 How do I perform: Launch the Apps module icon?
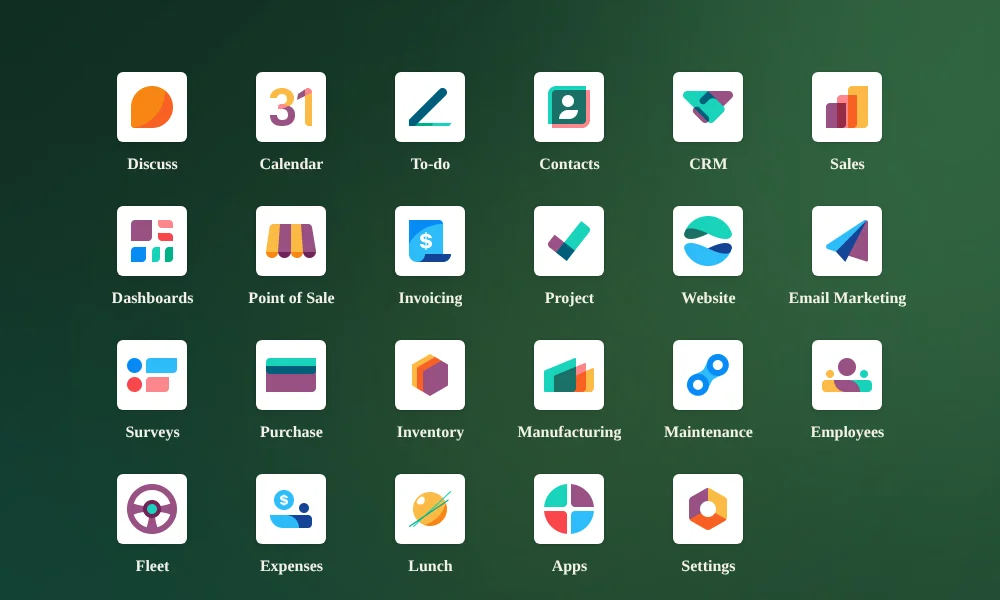point(569,509)
